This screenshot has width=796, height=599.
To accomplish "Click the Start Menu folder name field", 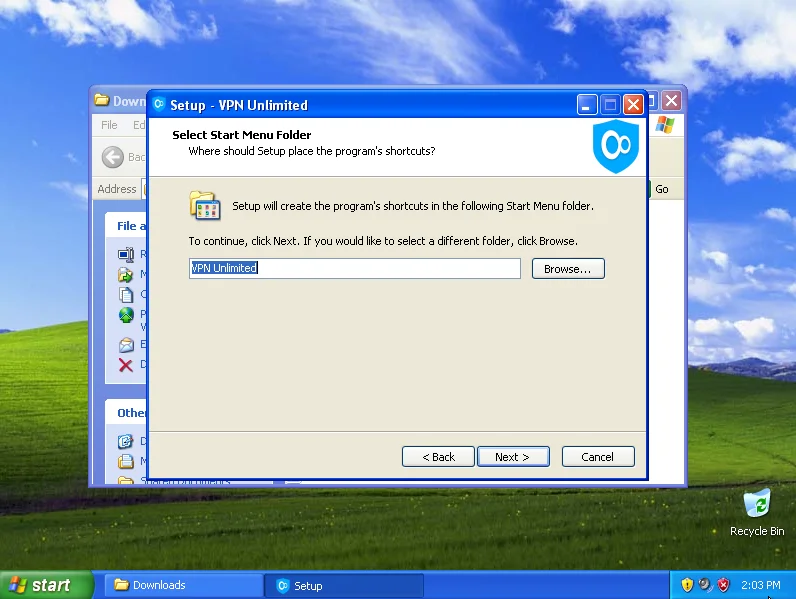I will pyautogui.click(x=355, y=268).
